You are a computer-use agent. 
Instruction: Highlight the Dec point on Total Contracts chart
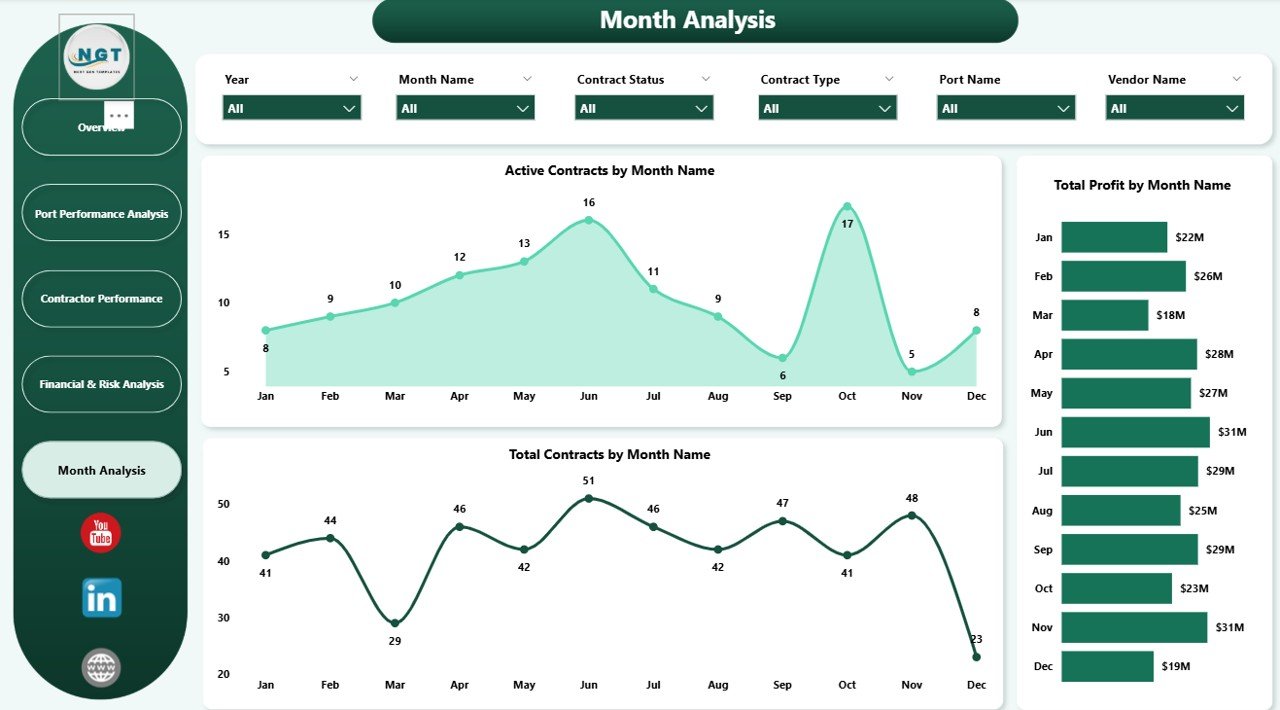[976, 657]
